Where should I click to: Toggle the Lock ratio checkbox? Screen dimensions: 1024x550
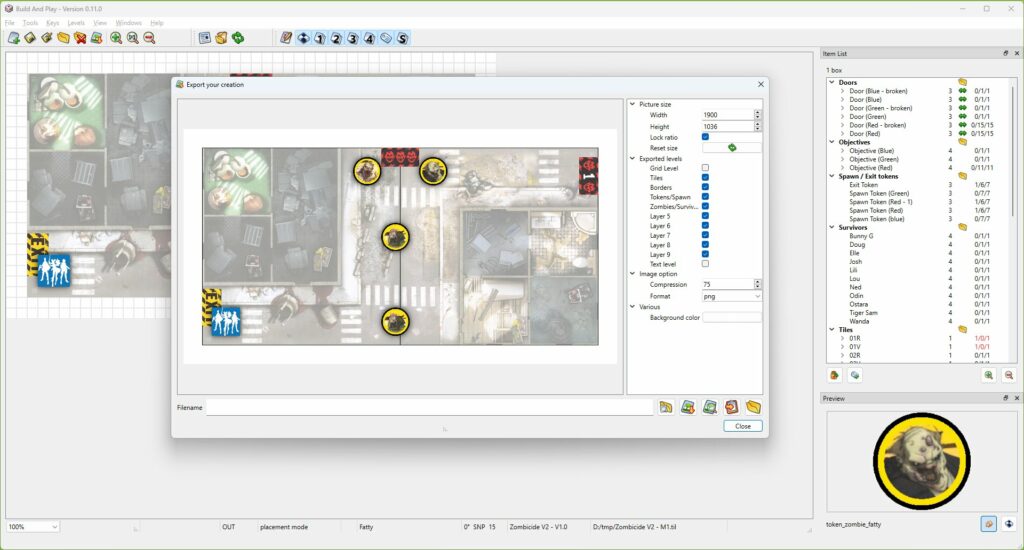click(705, 137)
